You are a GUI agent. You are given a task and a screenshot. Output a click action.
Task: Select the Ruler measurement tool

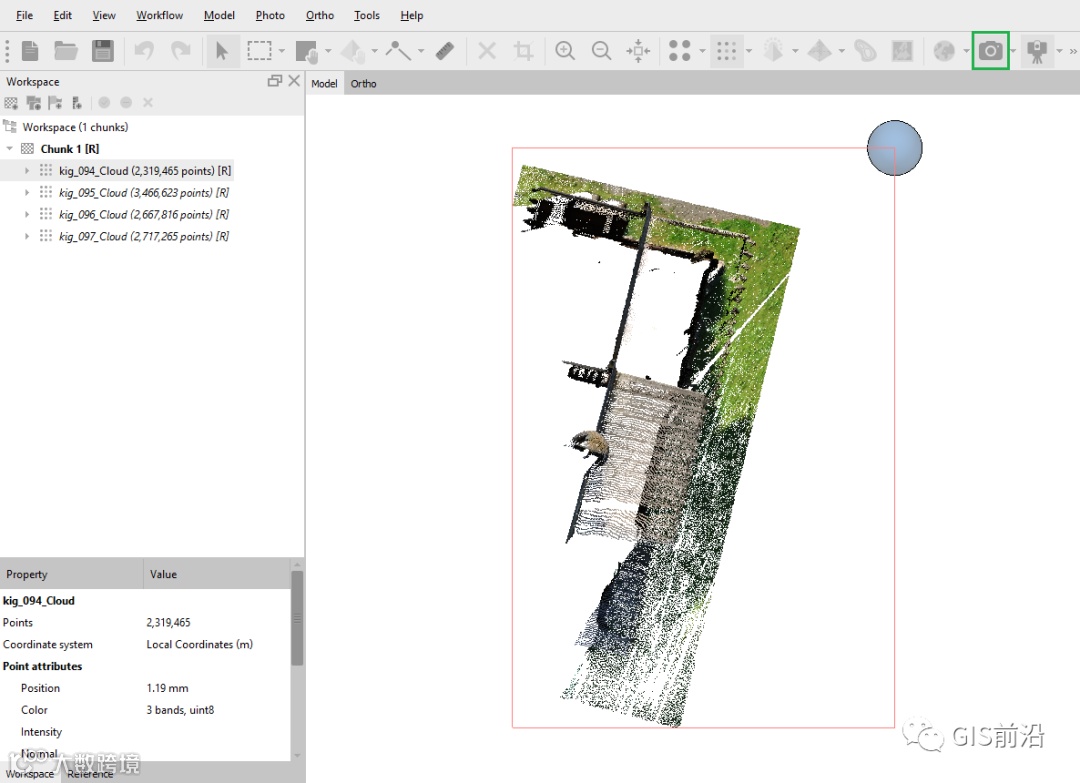[446, 51]
